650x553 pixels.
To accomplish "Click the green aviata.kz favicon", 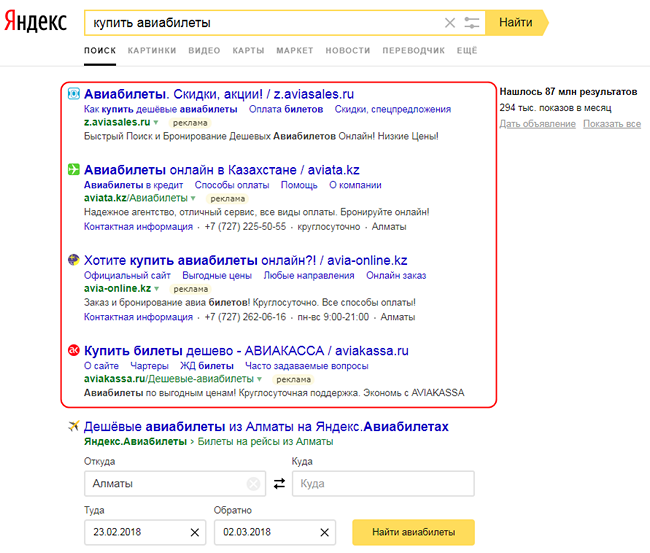I will point(73,170).
